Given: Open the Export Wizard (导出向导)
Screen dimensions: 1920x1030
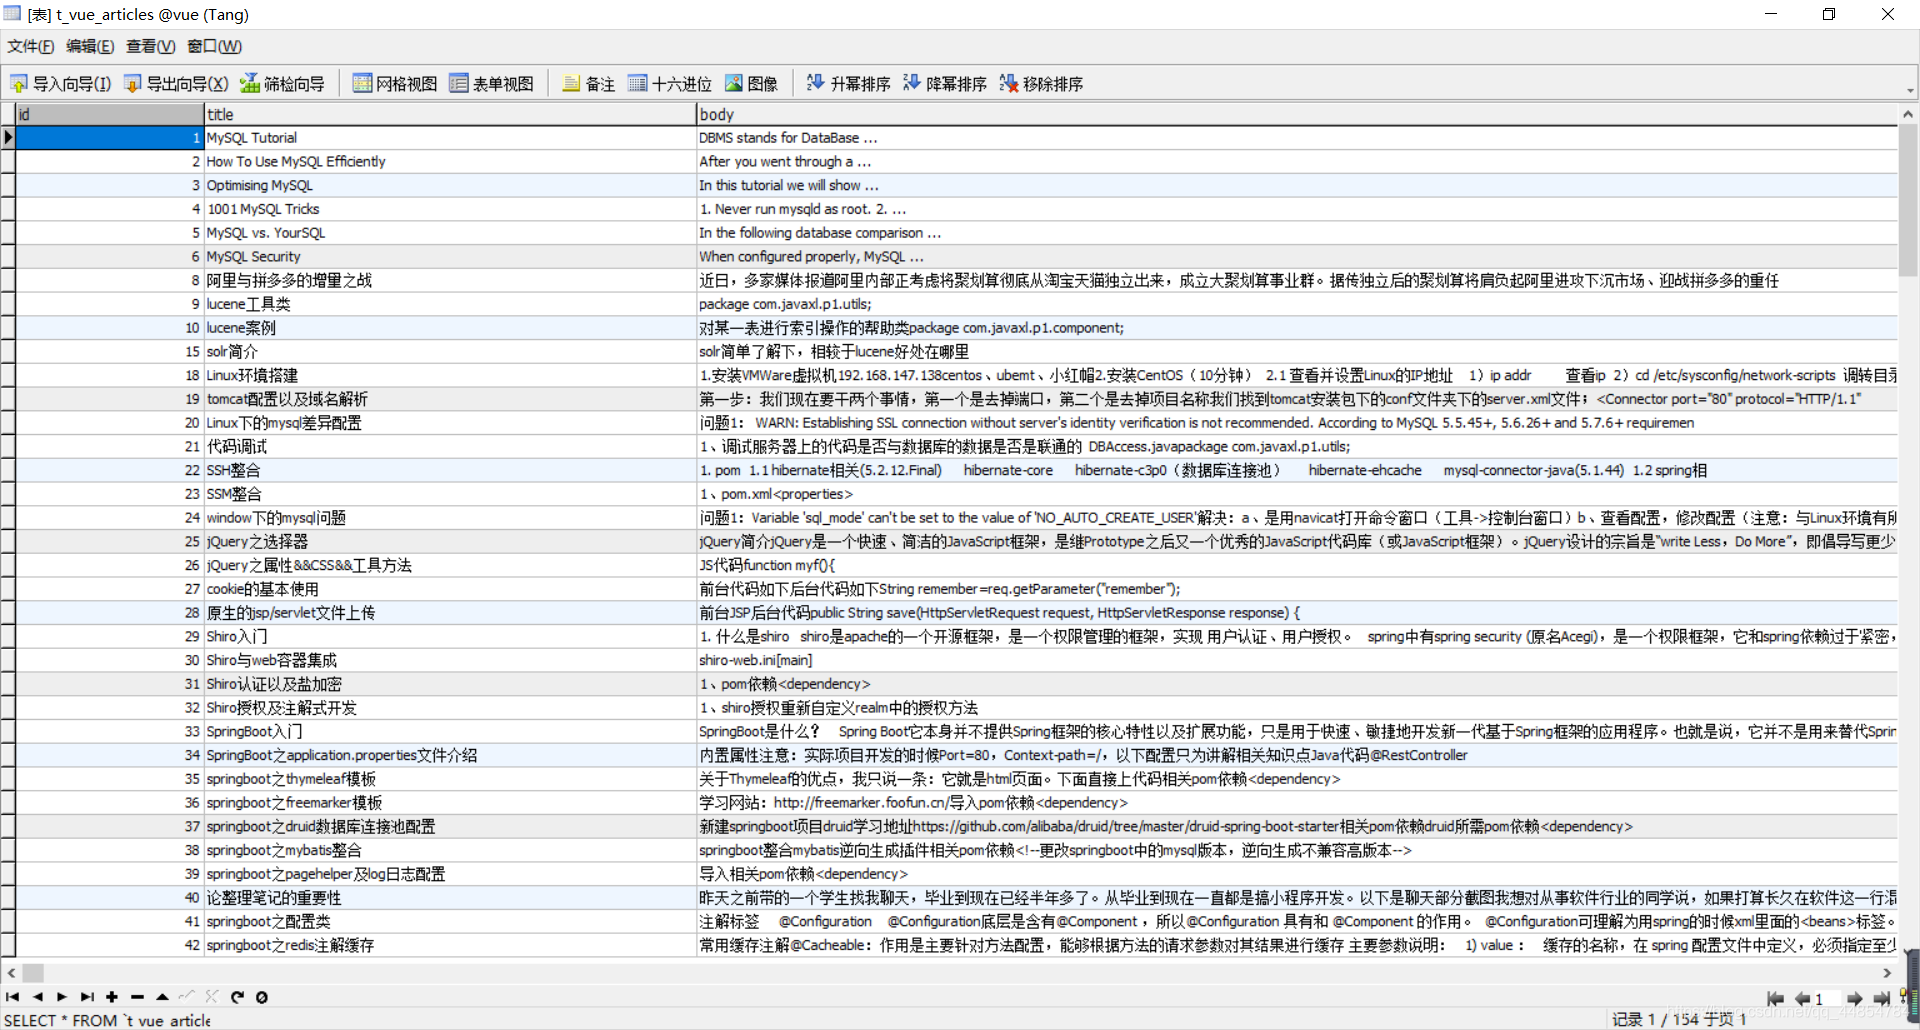Looking at the screenshot, I should tap(176, 84).
